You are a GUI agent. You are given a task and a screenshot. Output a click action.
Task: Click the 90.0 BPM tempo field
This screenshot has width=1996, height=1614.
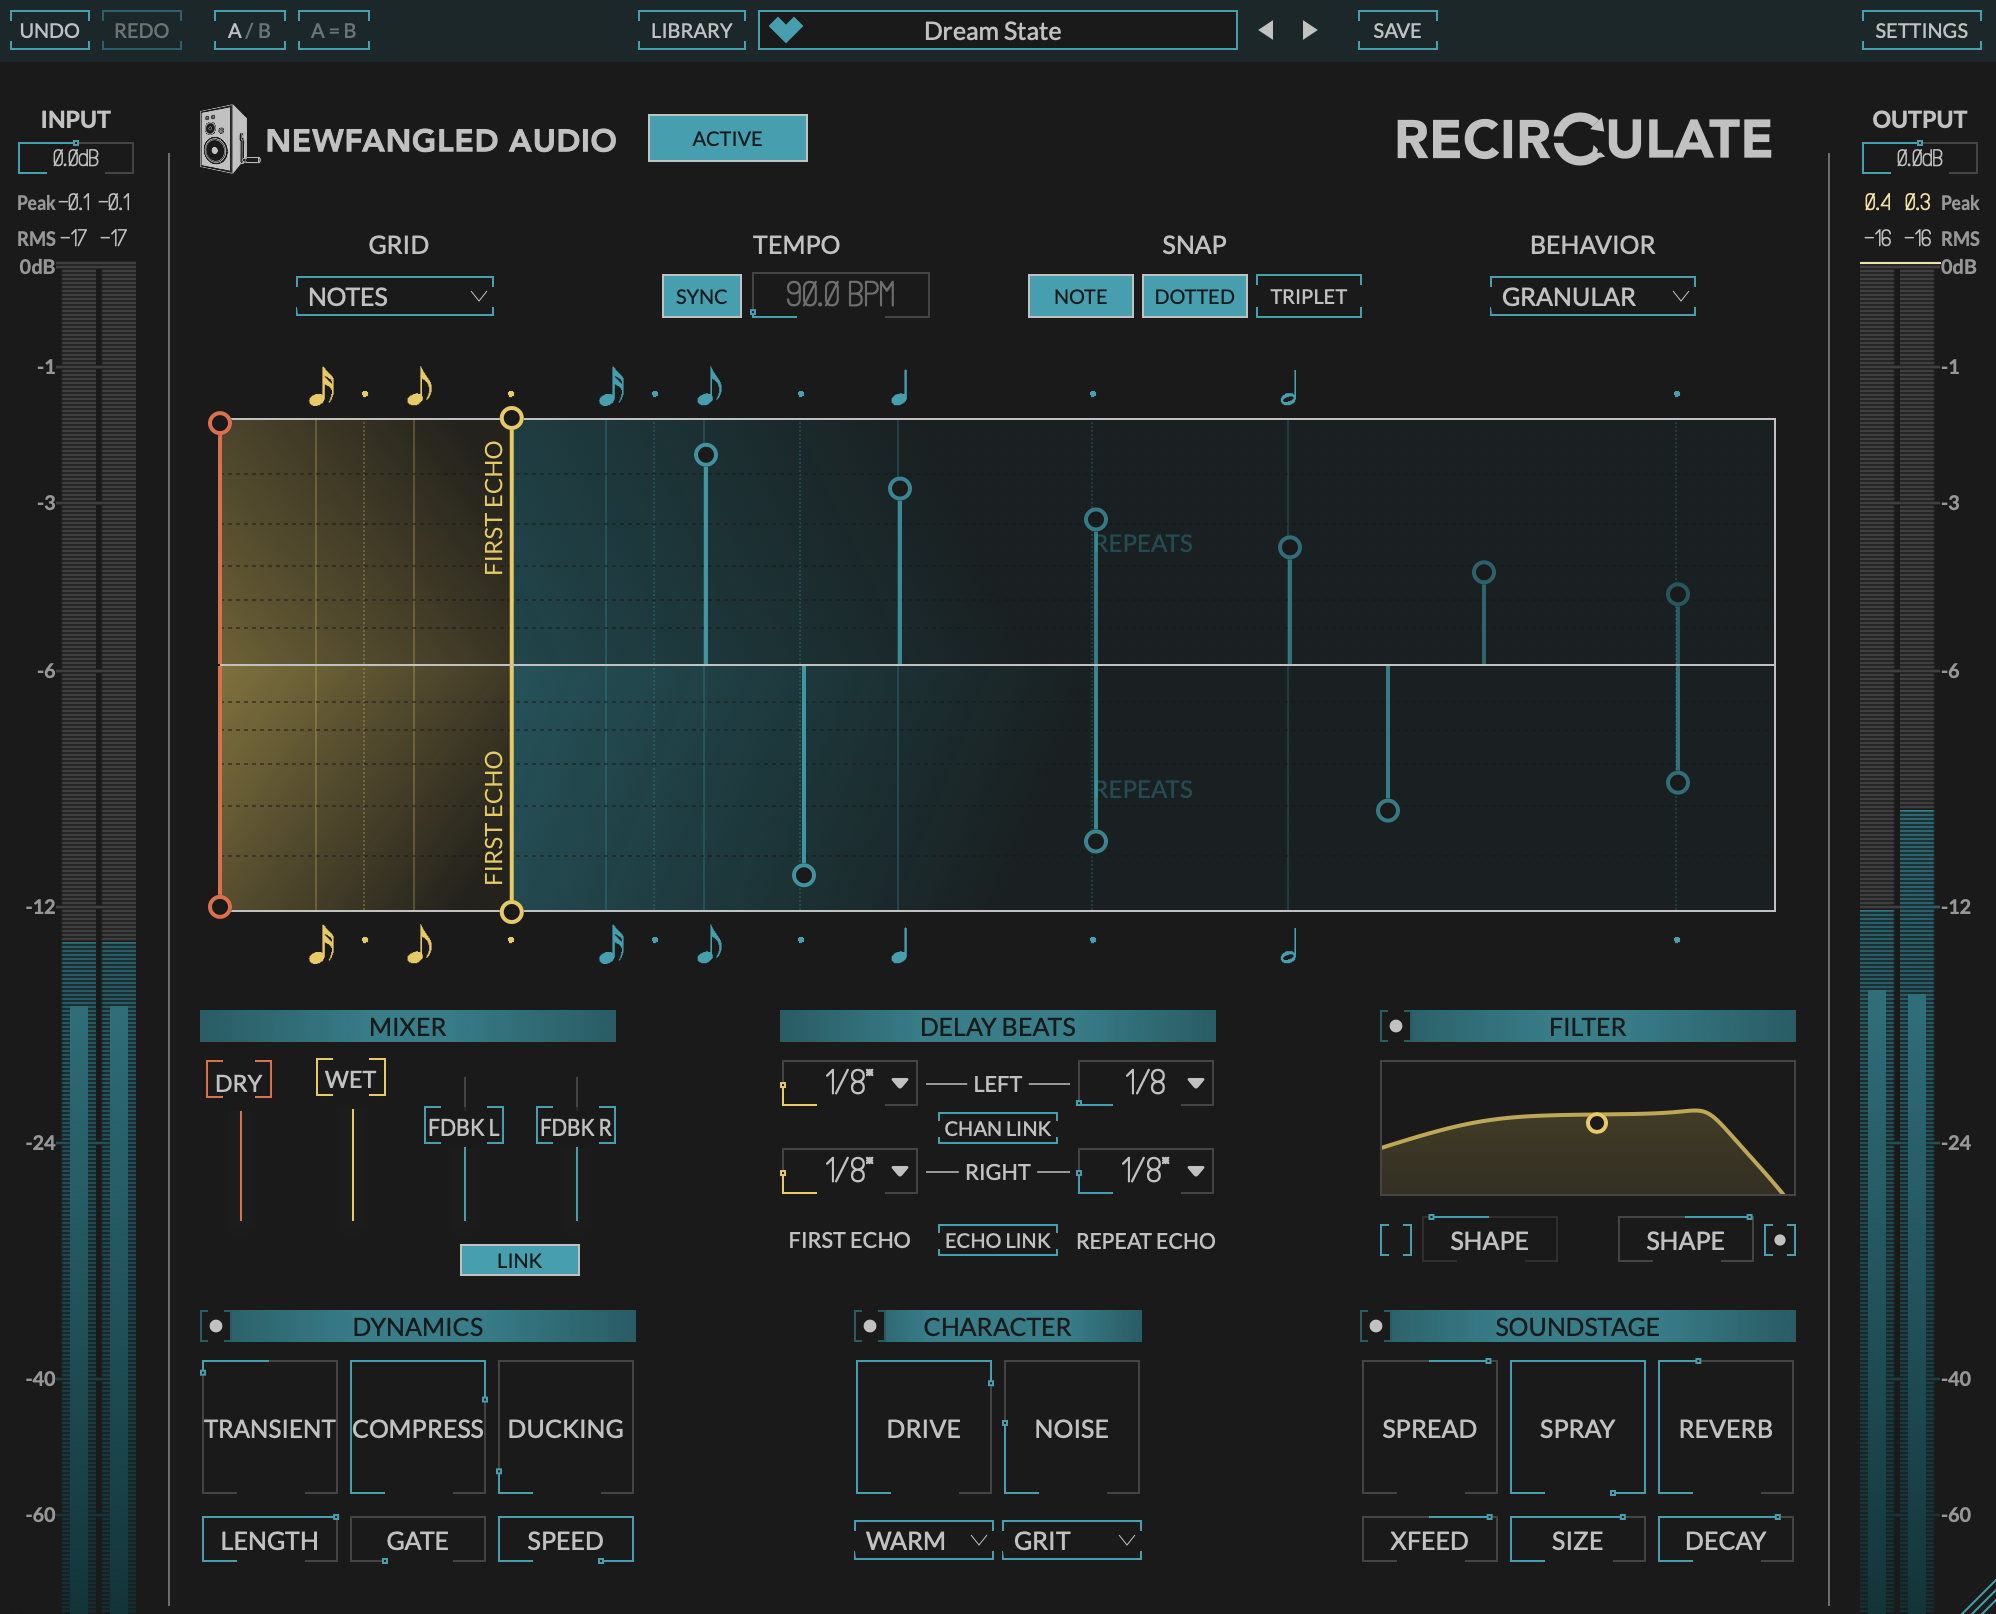coord(840,295)
